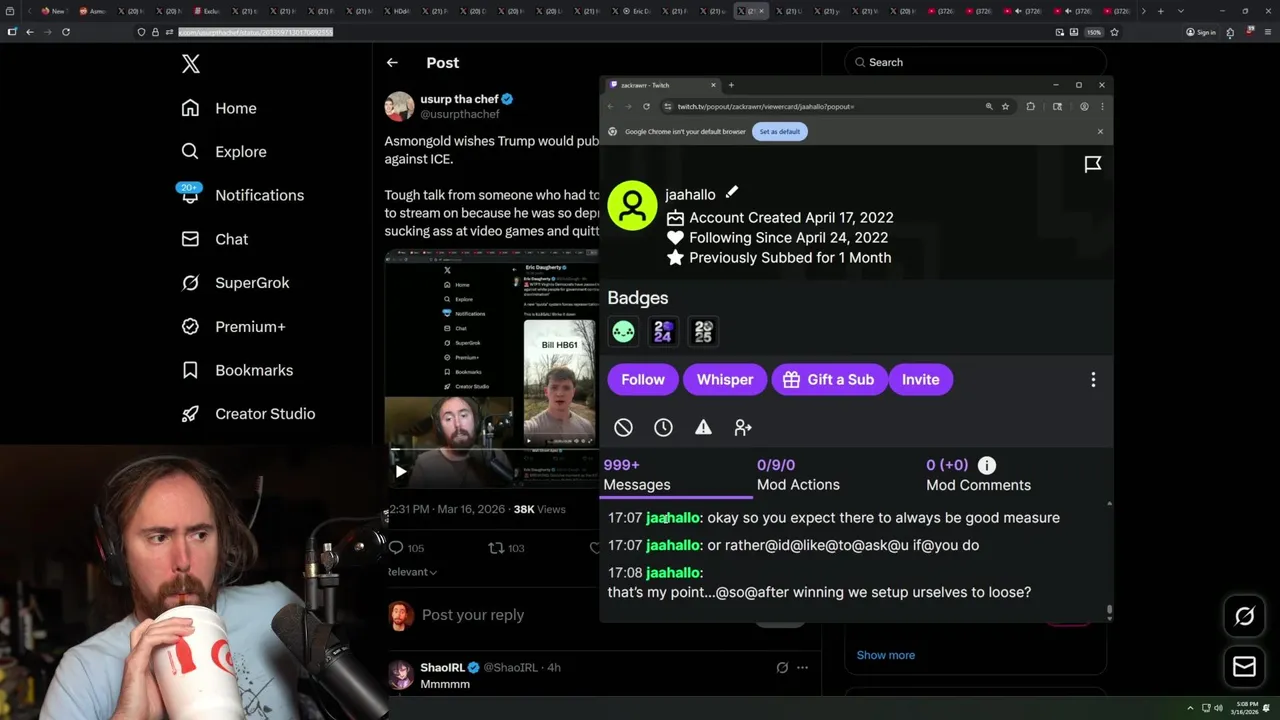Click jaahallo name in first 17:07 message
This screenshot has width=1280, height=720.
pos(672,518)
